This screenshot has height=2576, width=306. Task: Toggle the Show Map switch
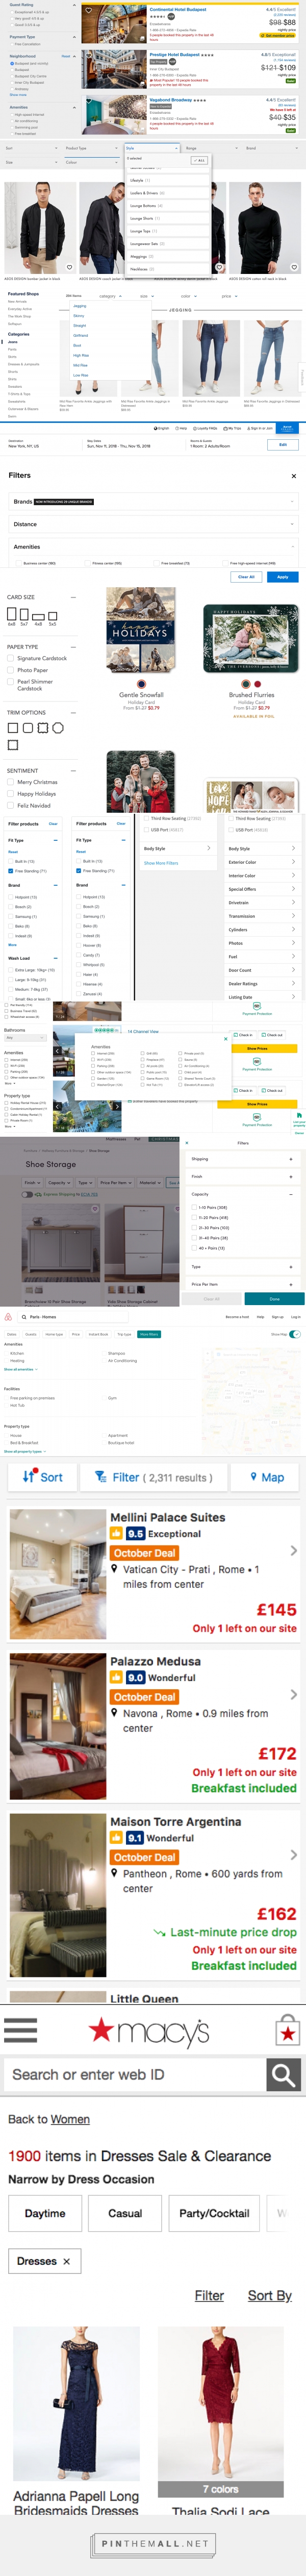295,1333
